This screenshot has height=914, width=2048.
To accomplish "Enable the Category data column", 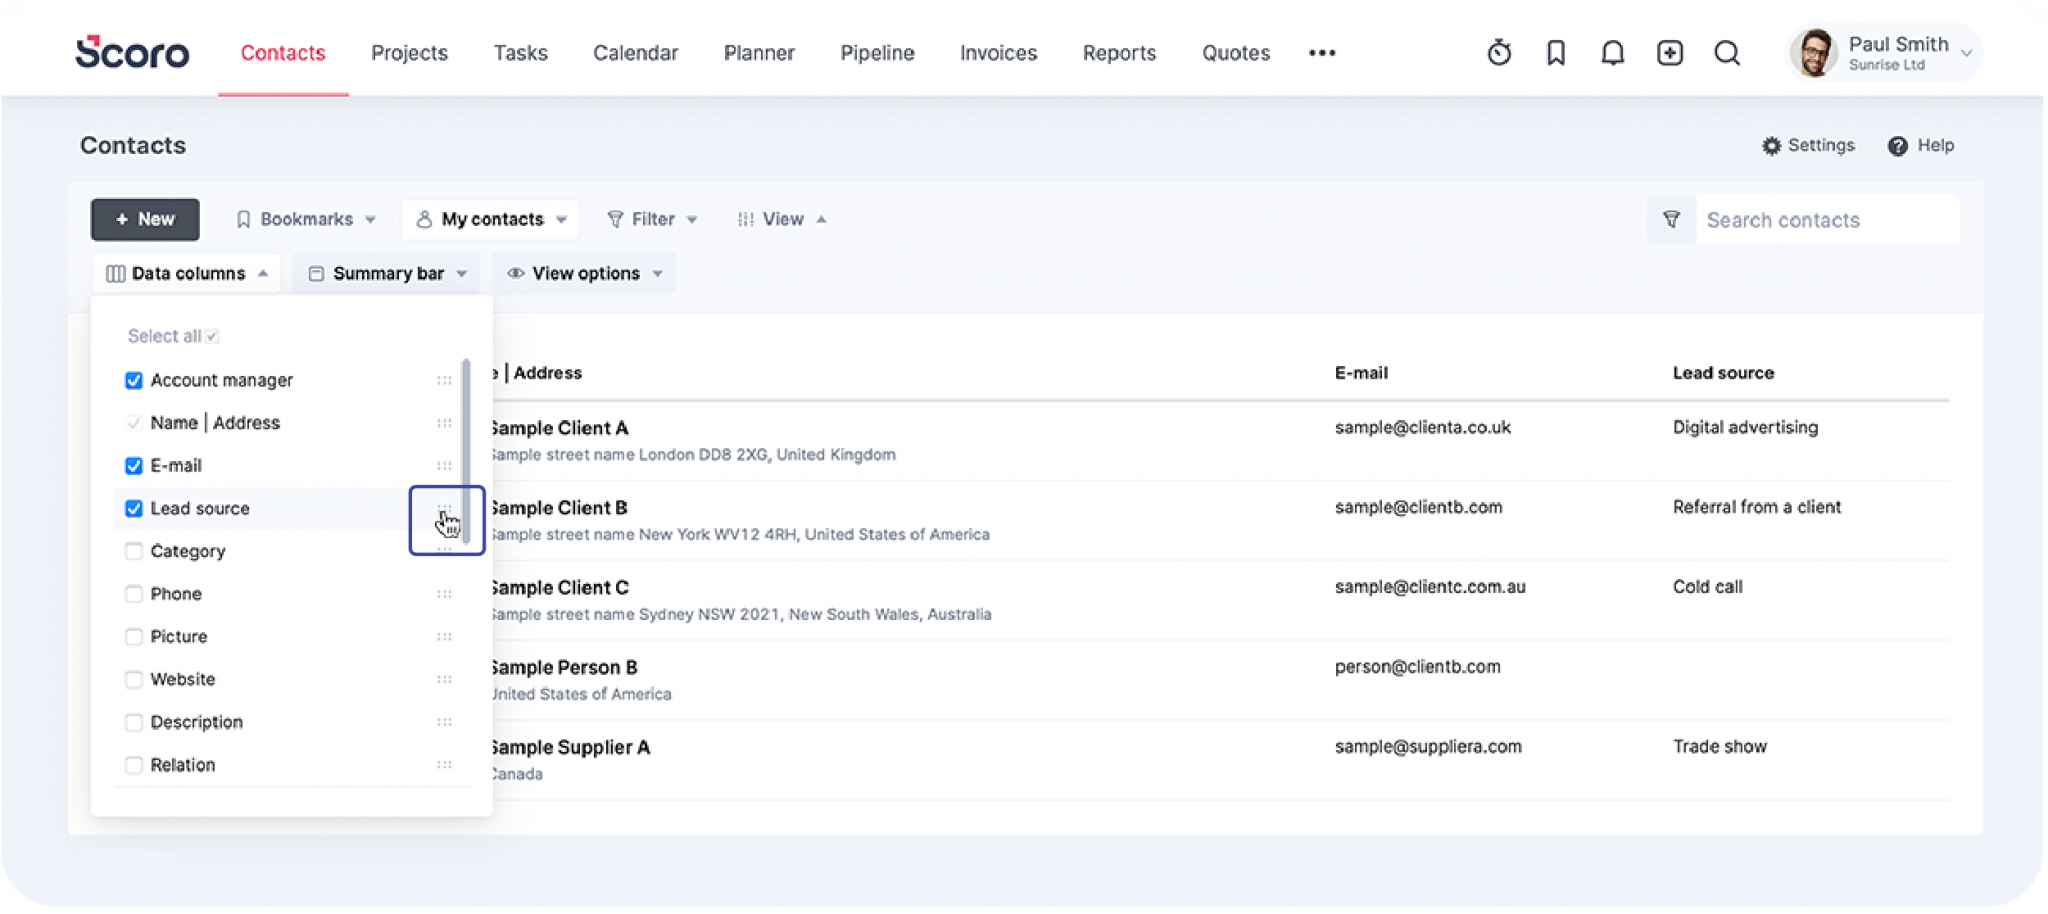I will (x=133, y=551).
